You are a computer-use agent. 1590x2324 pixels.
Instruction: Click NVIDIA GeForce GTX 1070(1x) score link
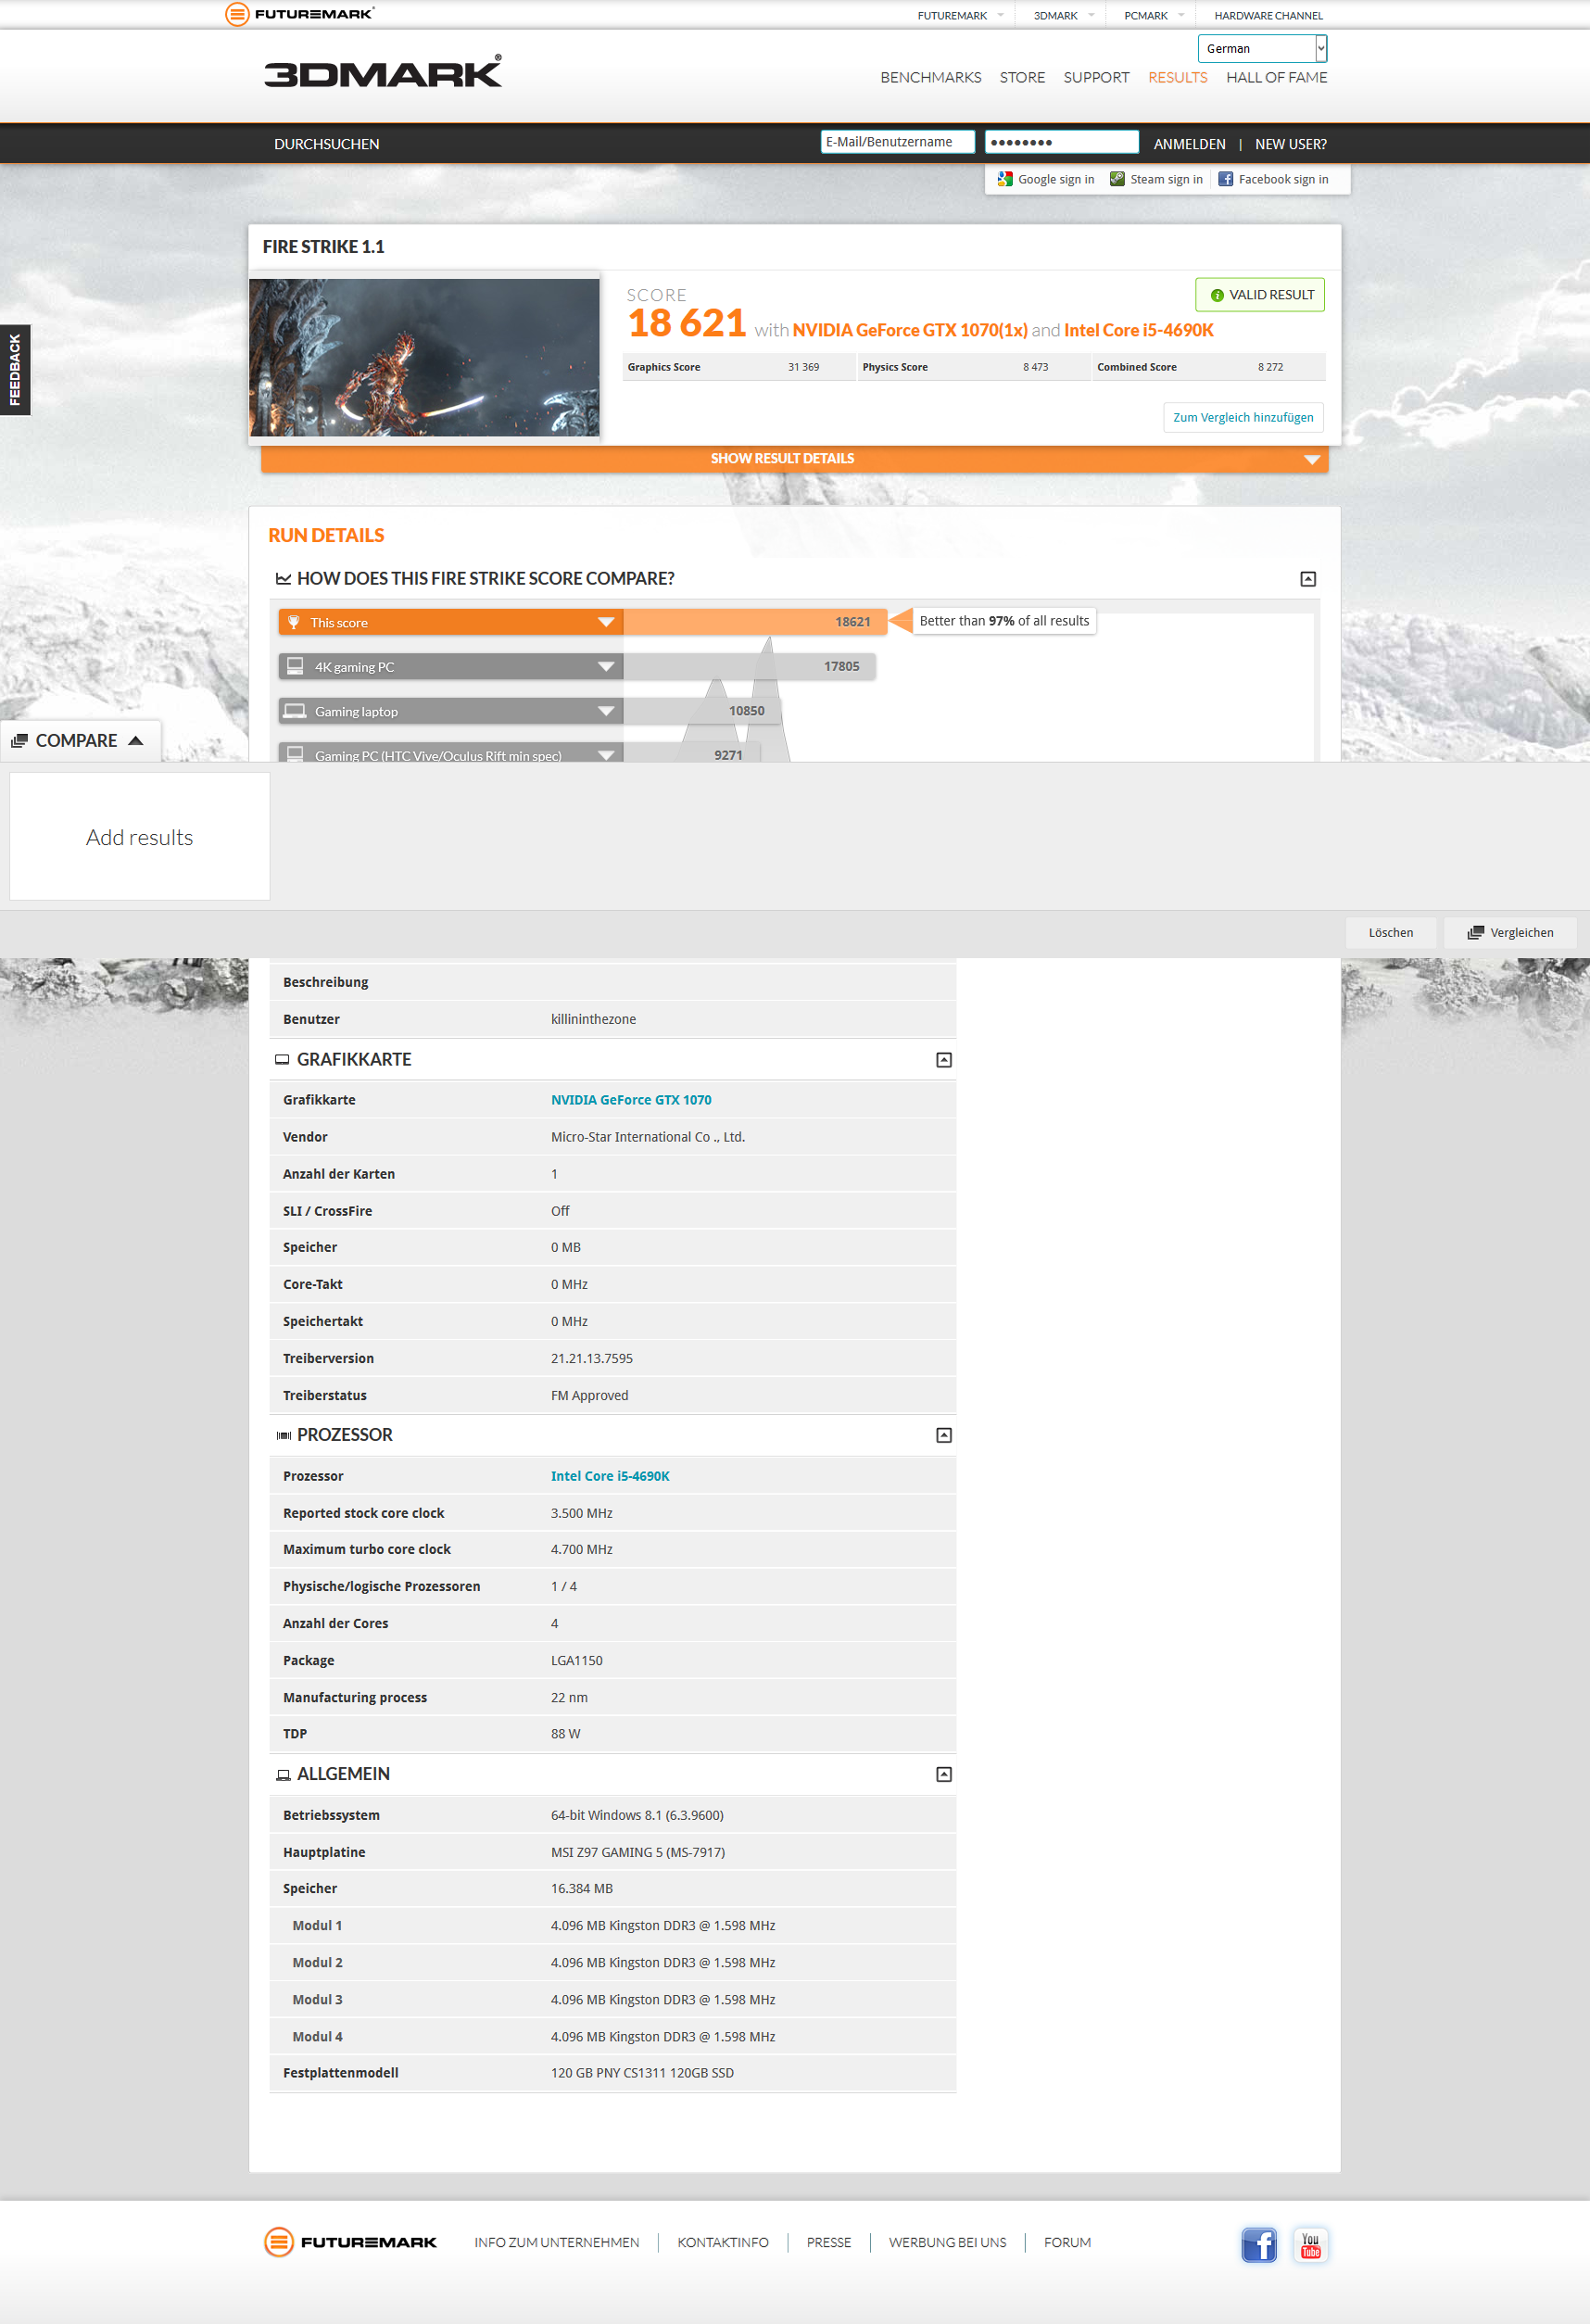[910, 330]
